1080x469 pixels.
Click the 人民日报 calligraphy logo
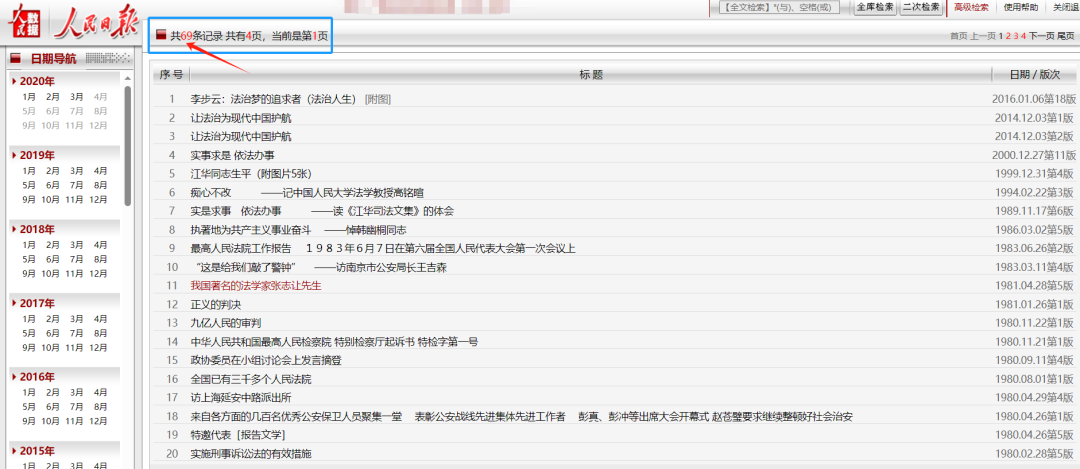point(95,23)
